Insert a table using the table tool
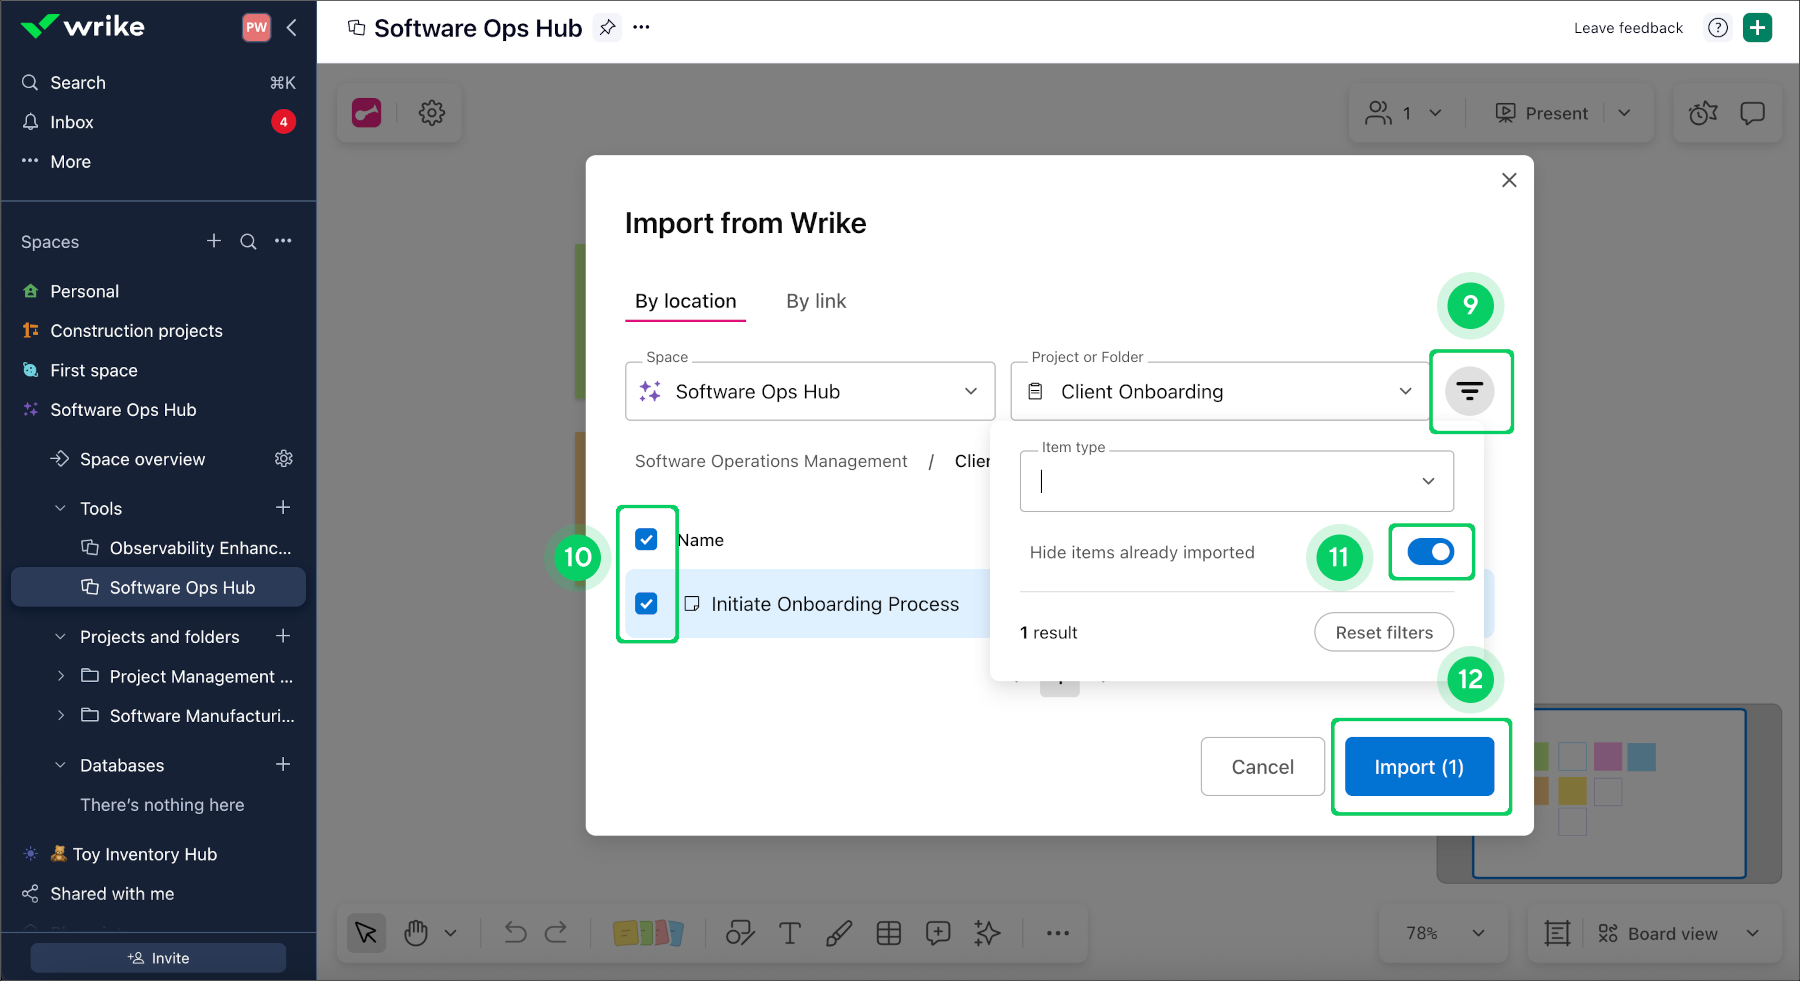The image size is (1800, 981). (x=888, y=933)
